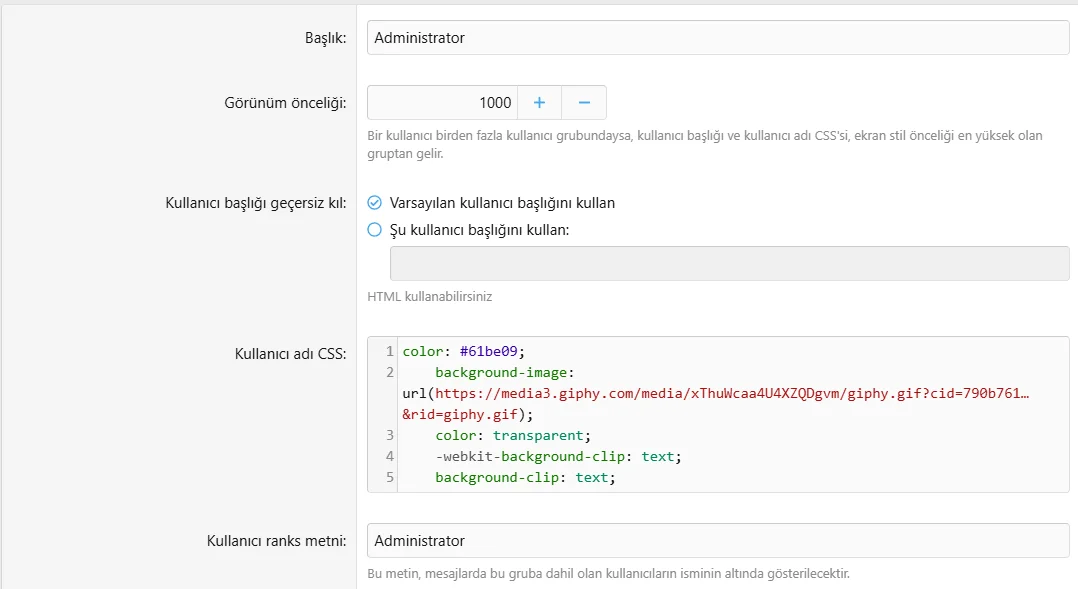Click line number 1 in the CSS editor gutter
Viewport: 1078px width, 589px height.
click(x=388, y=351)
